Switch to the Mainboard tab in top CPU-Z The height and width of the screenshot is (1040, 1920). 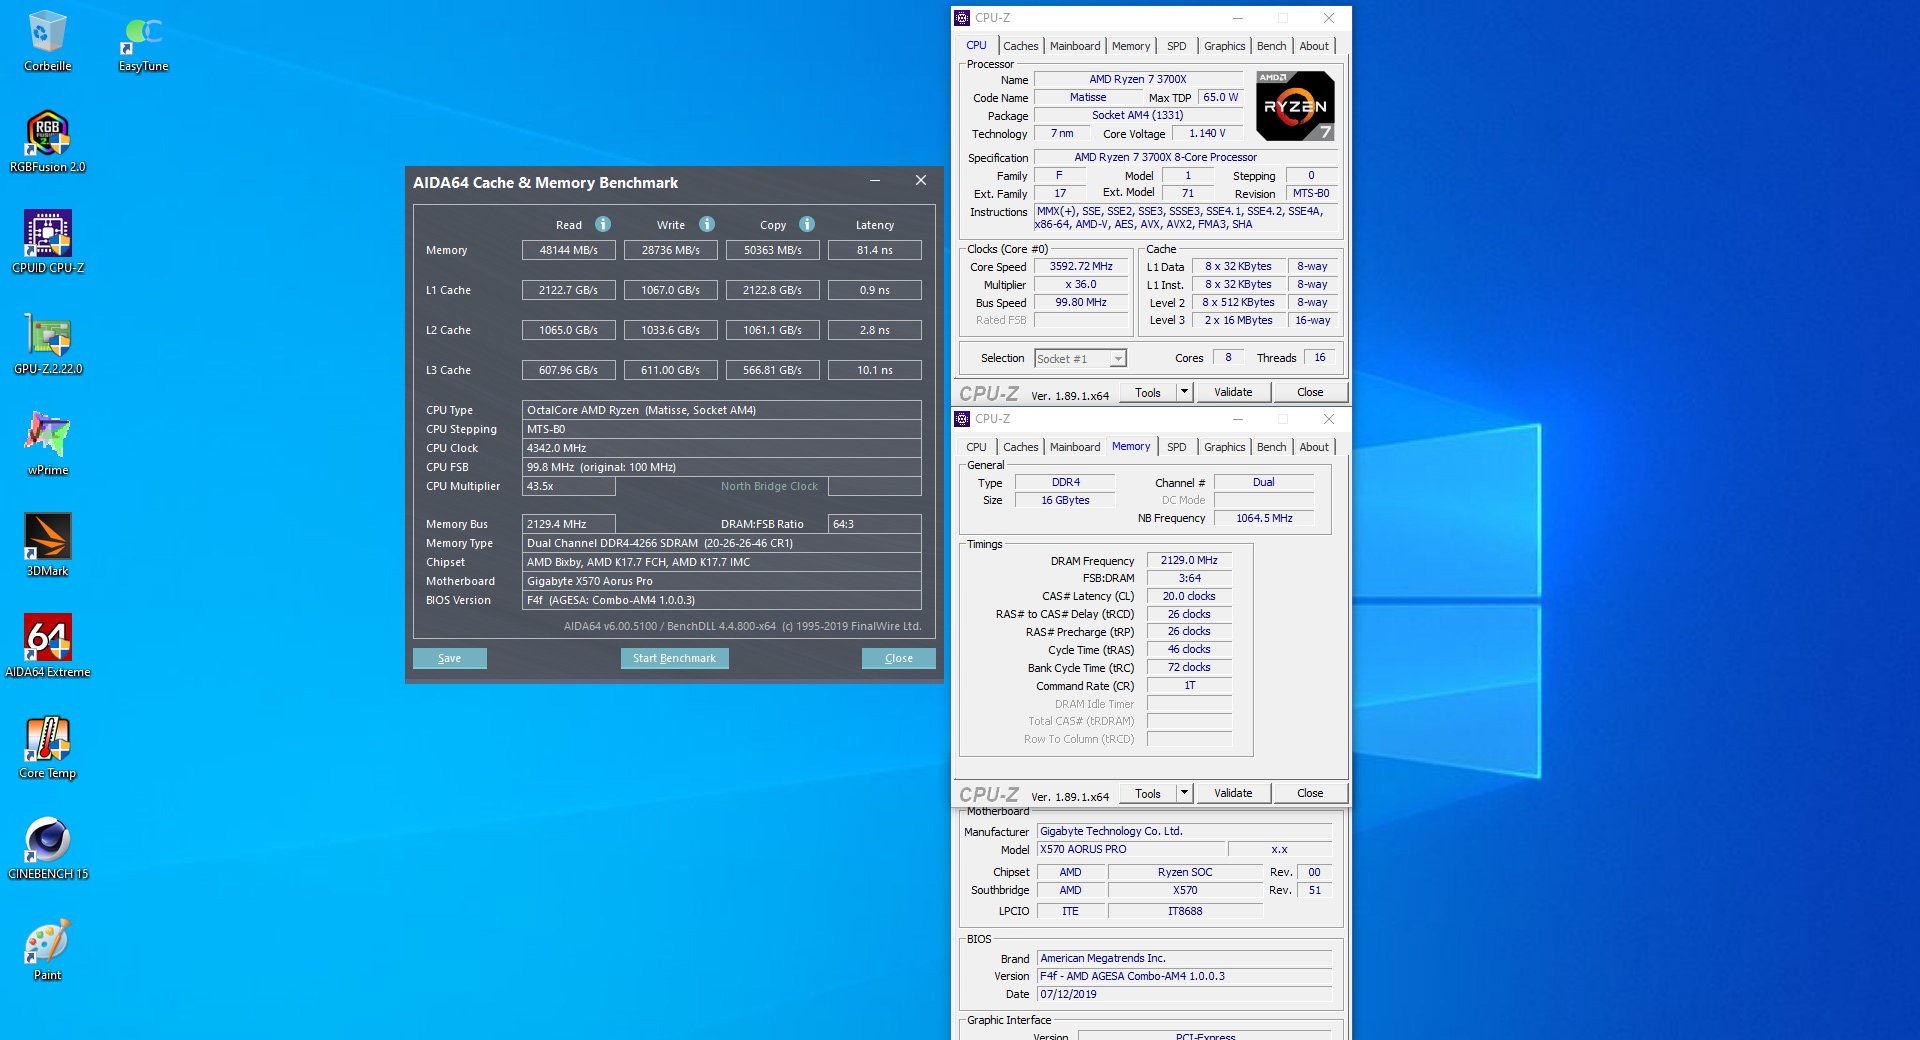pos(1074,46)
